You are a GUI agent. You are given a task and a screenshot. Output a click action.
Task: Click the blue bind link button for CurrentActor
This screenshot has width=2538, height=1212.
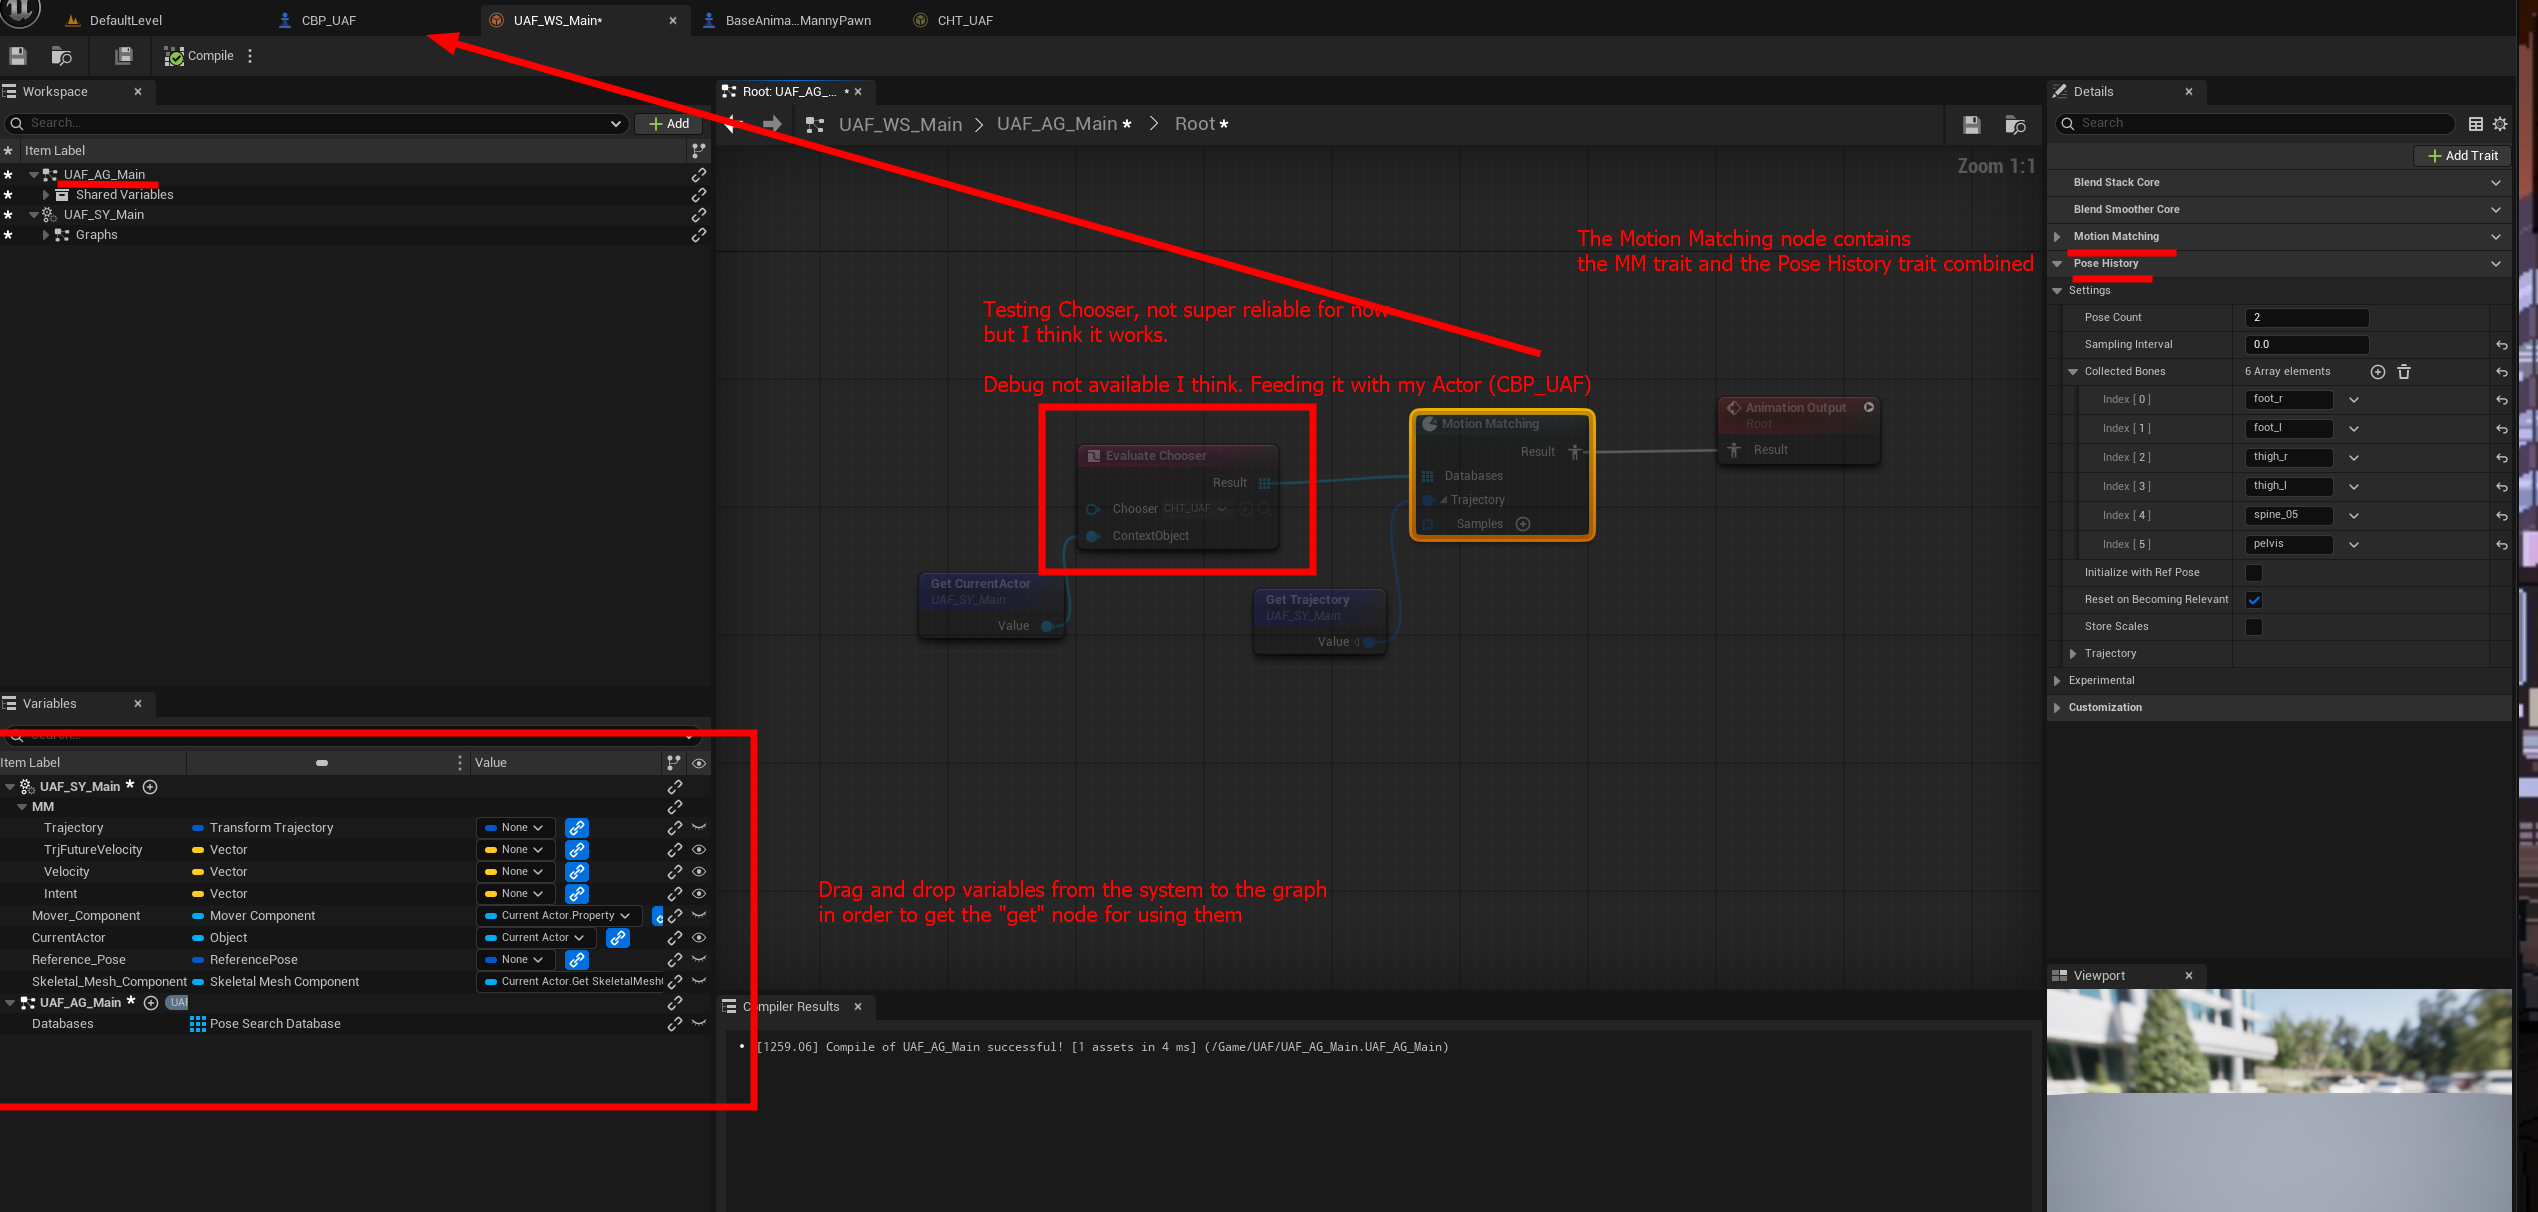(x=618, y=938)
